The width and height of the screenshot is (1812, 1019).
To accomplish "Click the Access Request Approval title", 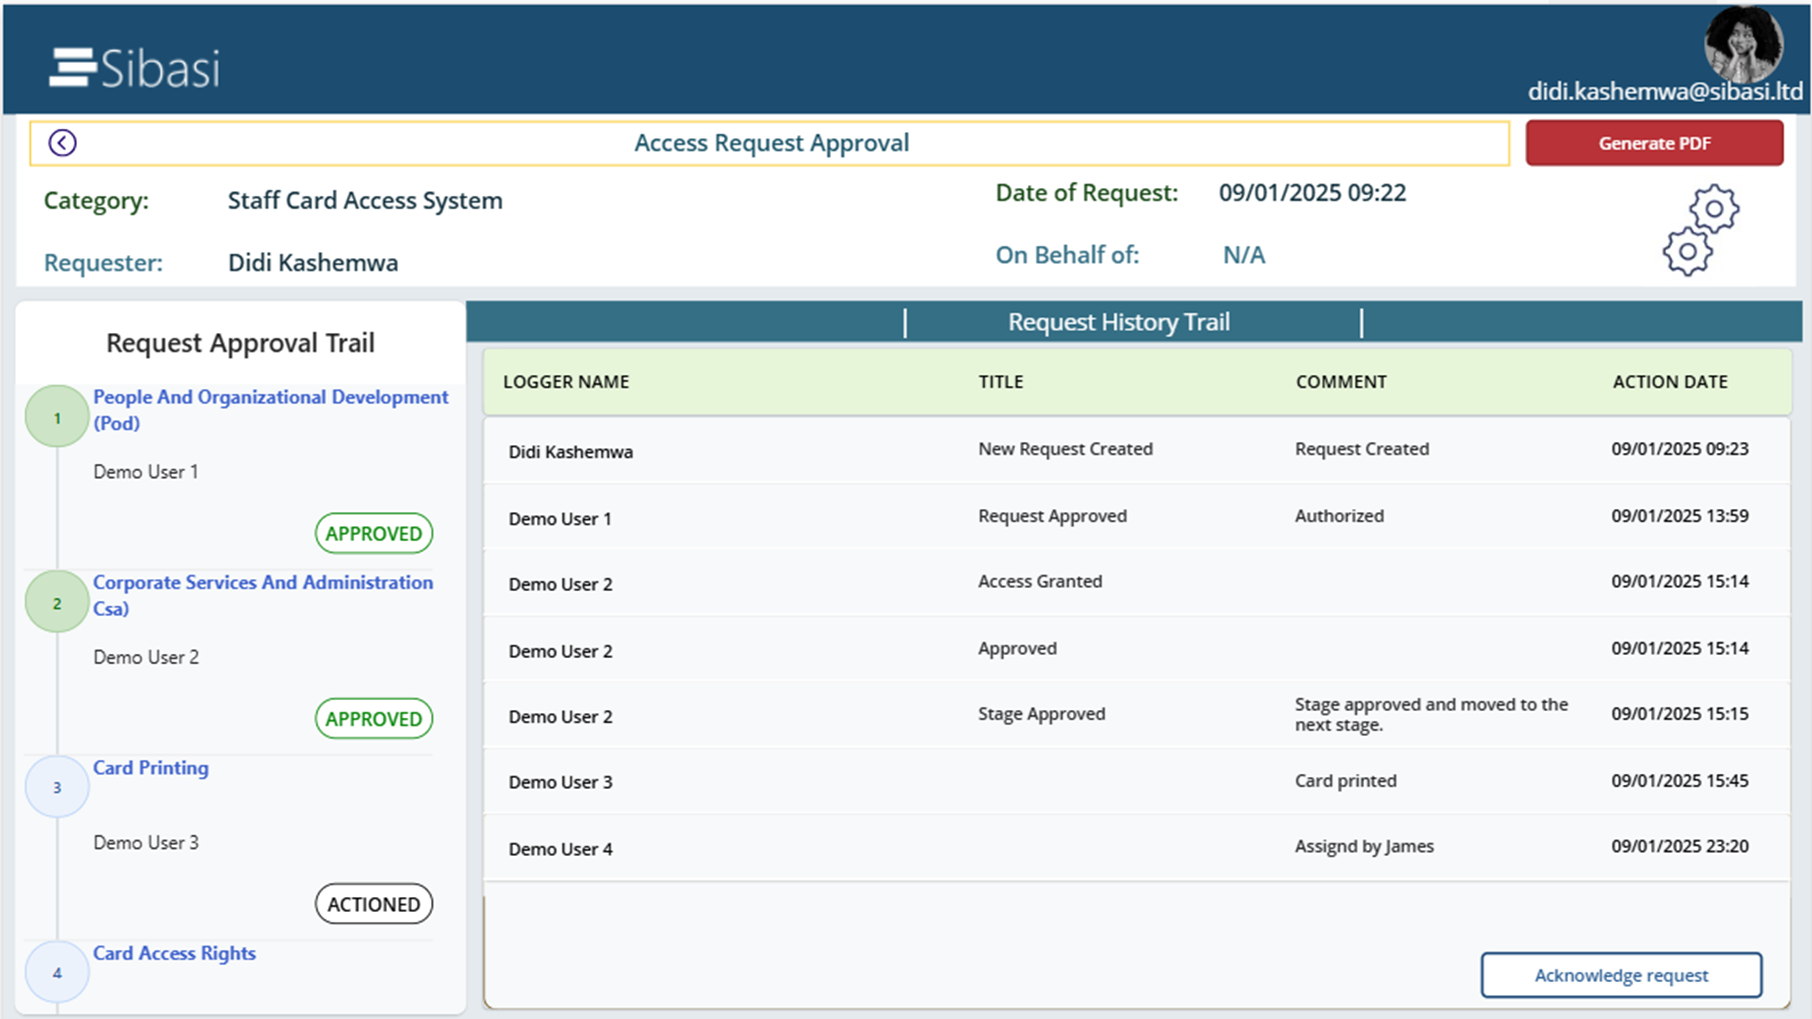I will (x=771, y=143).
